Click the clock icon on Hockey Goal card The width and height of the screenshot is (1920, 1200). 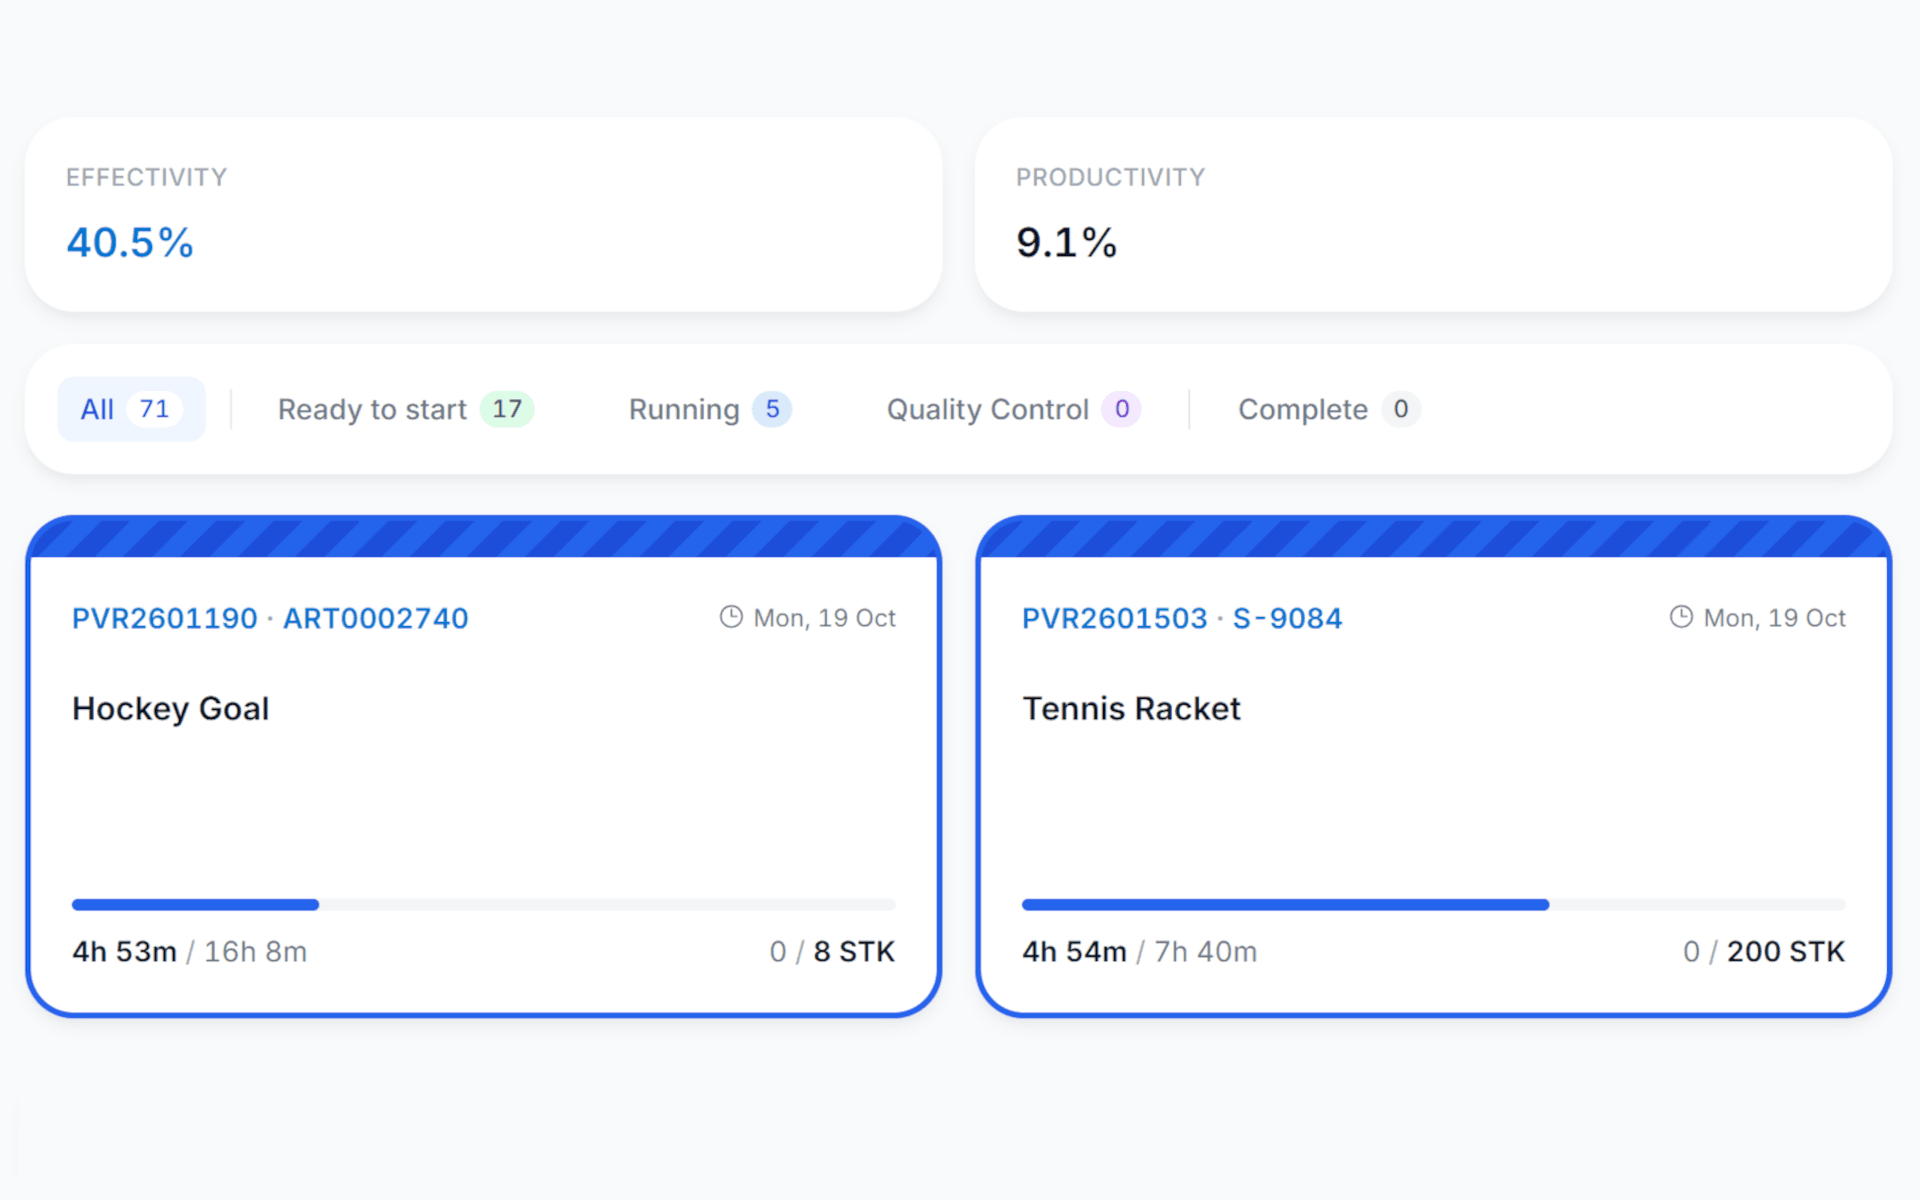pyautogui.click(x=731, y=617)
